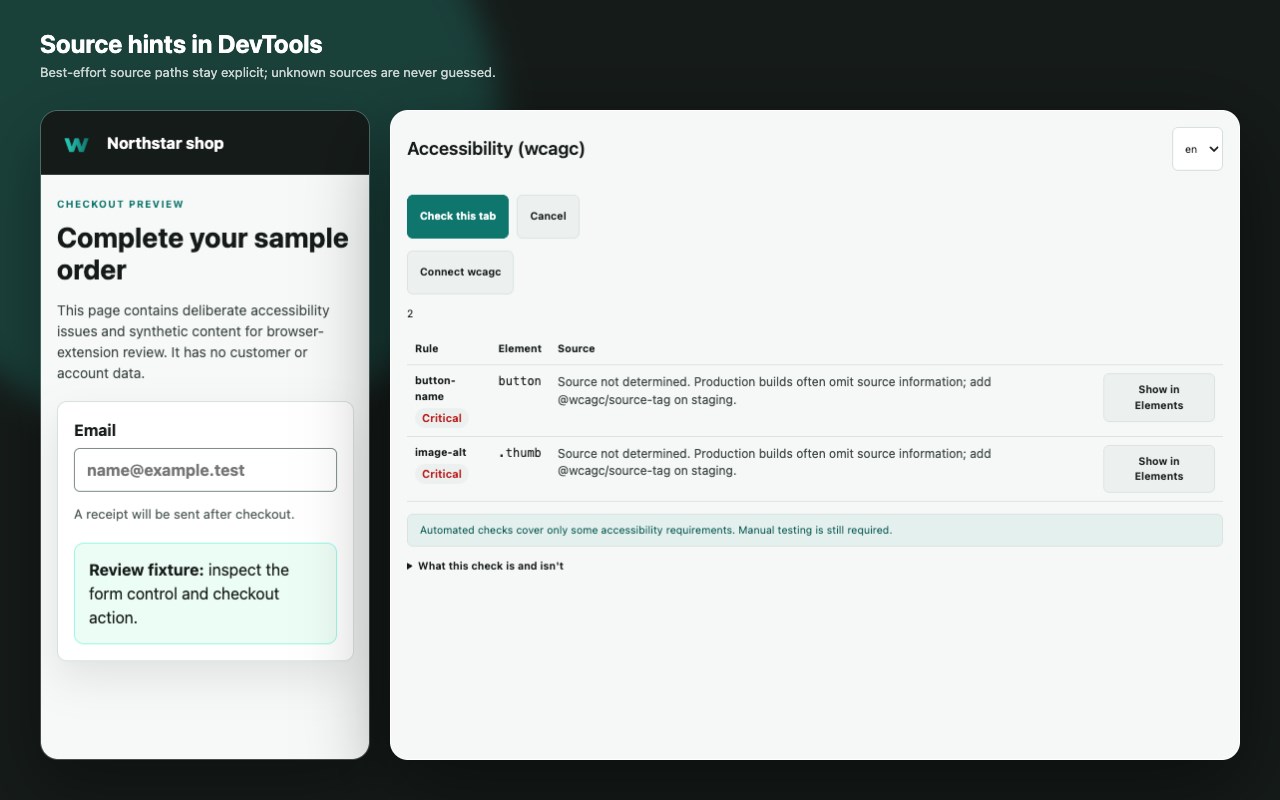Click the automated checks notice banner
The width and height of the screenshot is (1280, 800).
coord(815,530)
